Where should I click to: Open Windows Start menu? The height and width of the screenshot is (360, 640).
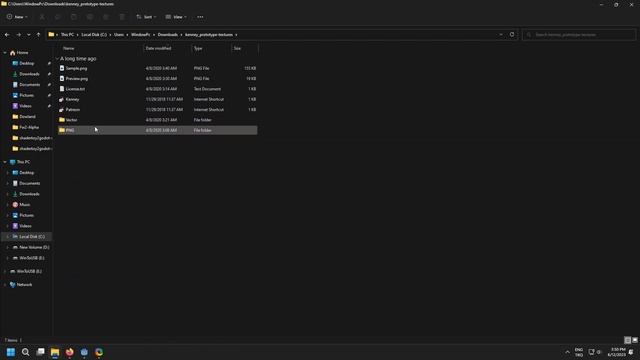point(11,352)
